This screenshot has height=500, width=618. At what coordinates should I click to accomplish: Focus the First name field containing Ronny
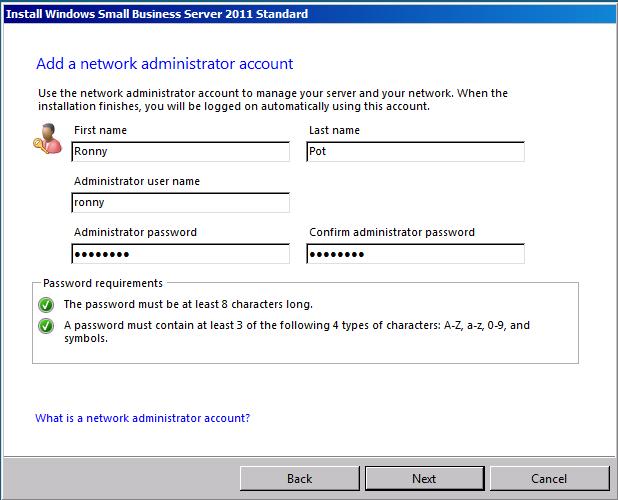(x=181, y=152)
